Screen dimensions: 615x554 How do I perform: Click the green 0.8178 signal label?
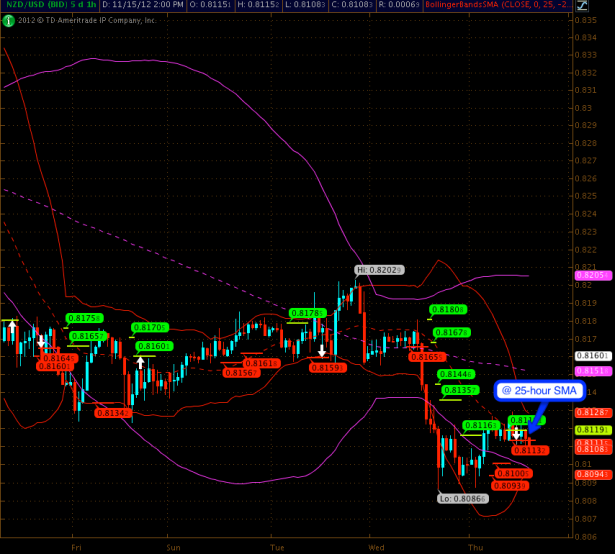pyautogui.click(x=307, y=313)
